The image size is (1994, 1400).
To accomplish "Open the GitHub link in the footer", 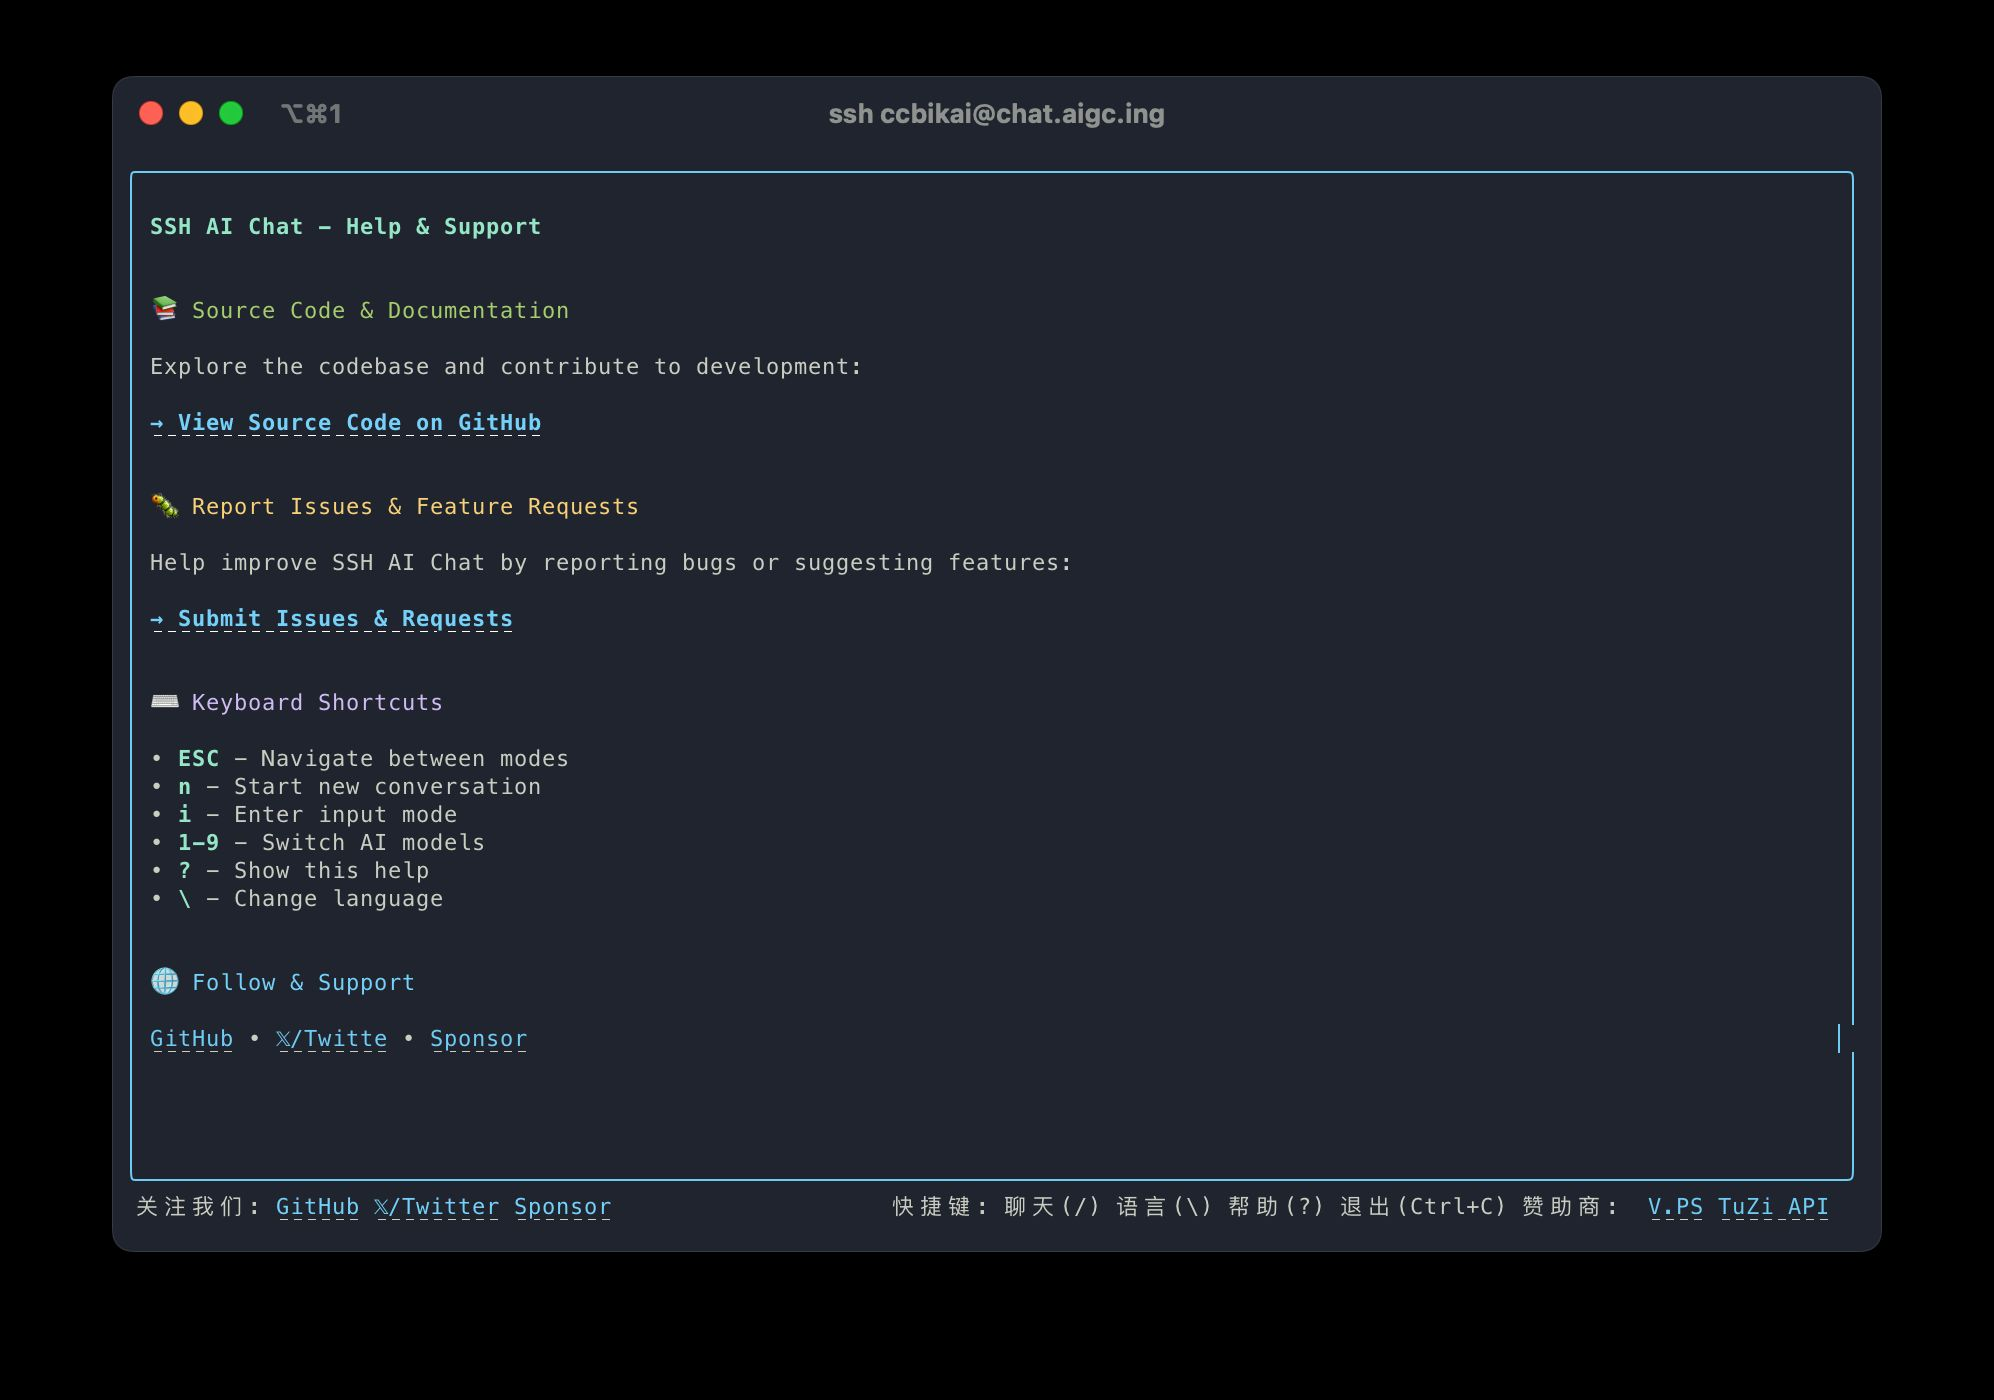I will coord(317,1207).
